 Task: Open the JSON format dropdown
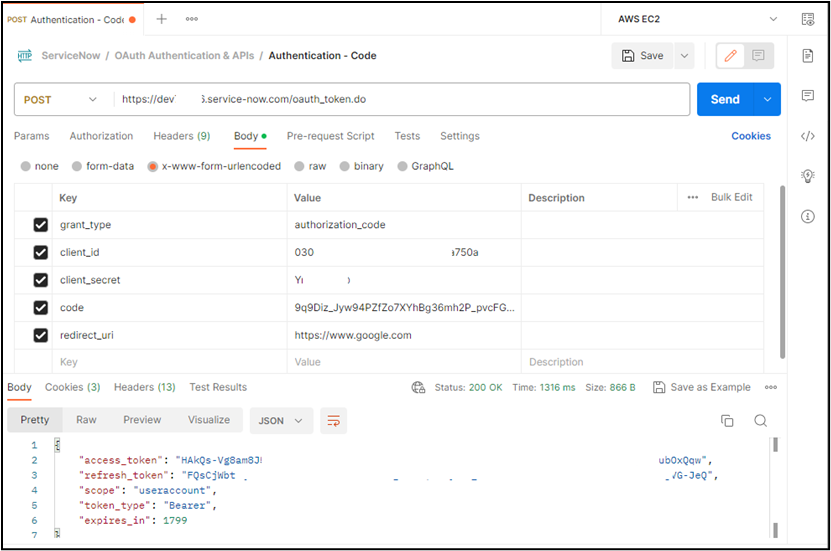[281, 421]
